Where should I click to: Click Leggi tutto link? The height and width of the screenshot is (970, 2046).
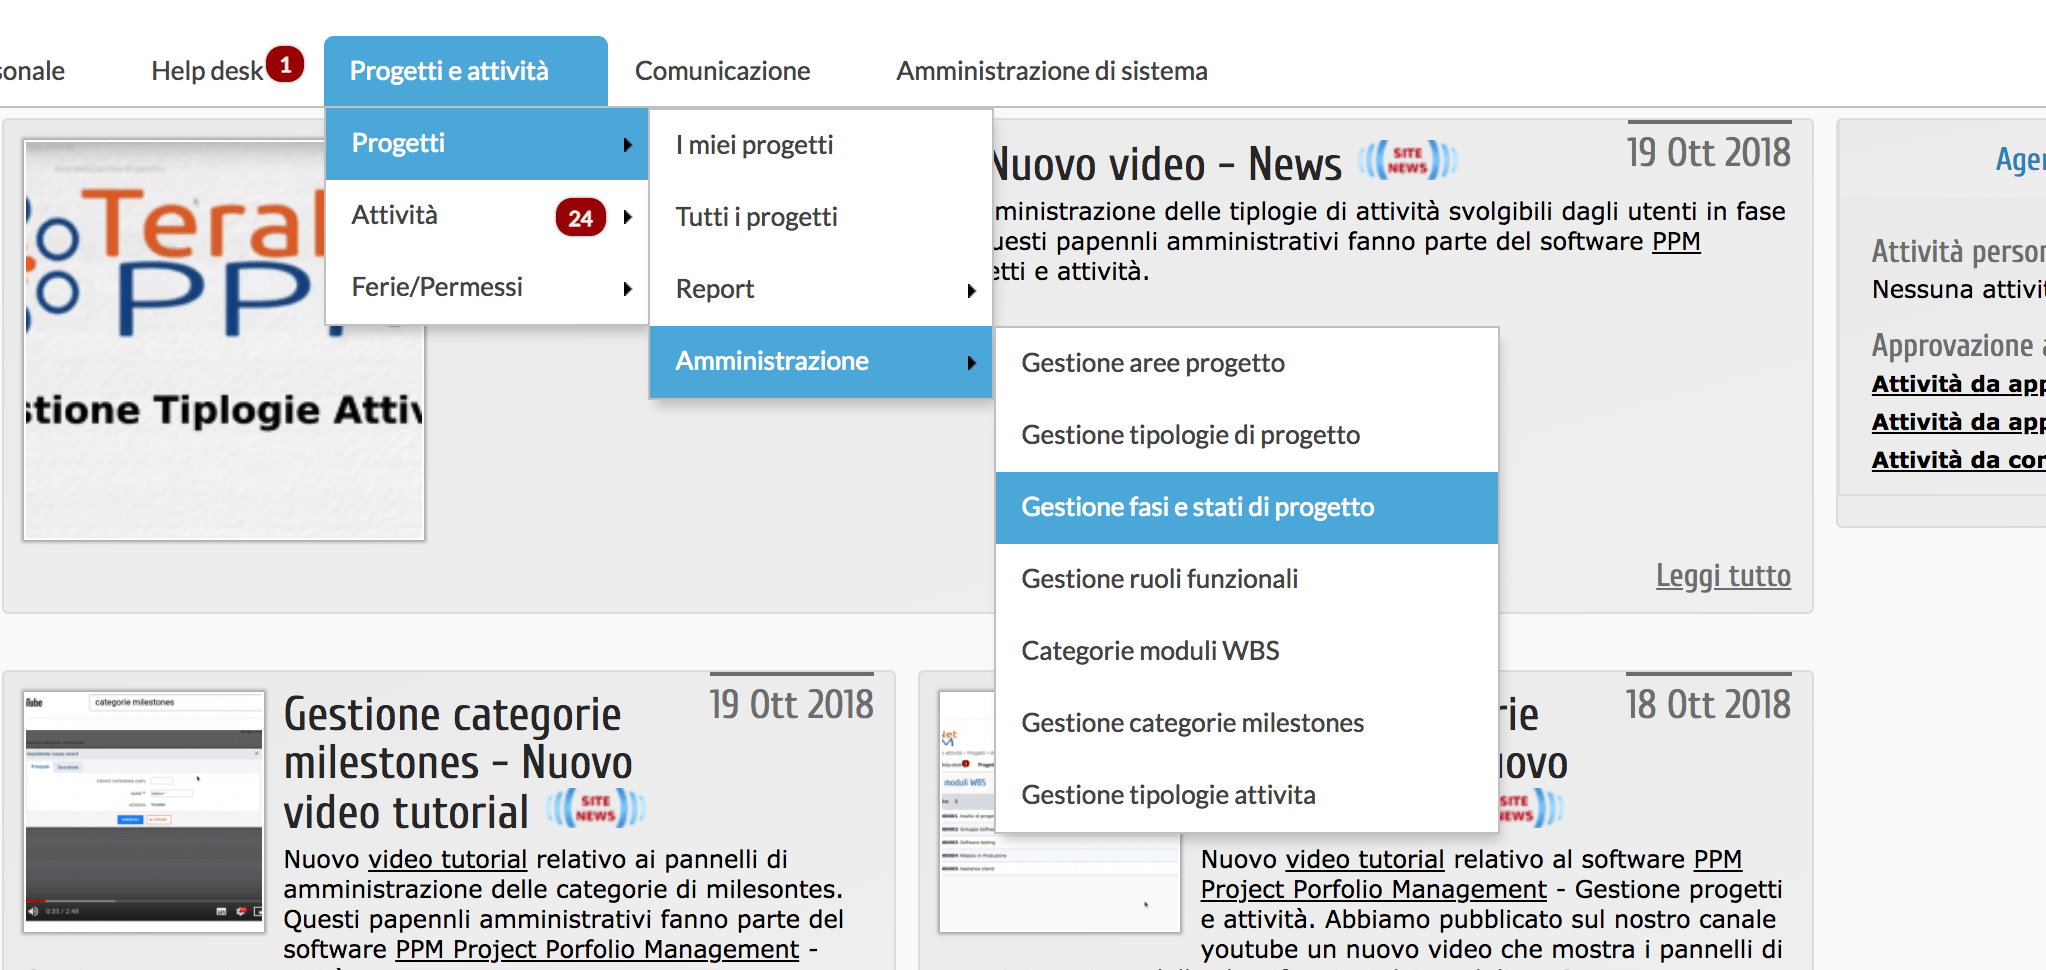(x=1723, y=576)
